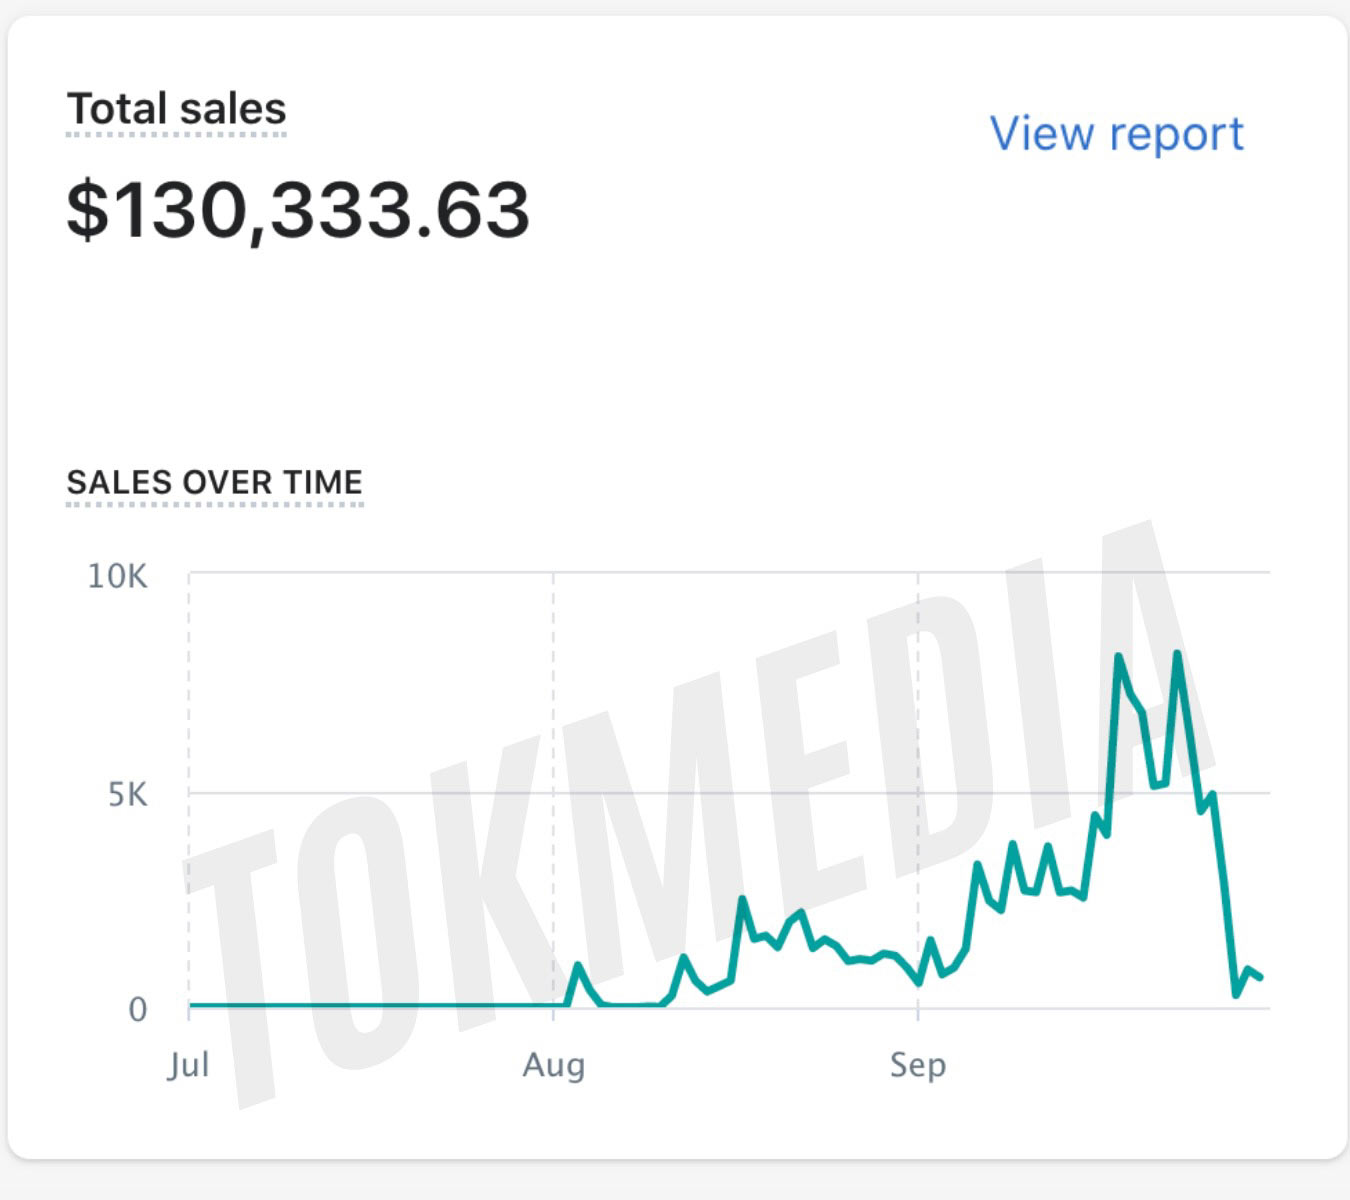Click the dashed gridline above the Sep label
1350x1200 pixels.
(x=916, y=790)
